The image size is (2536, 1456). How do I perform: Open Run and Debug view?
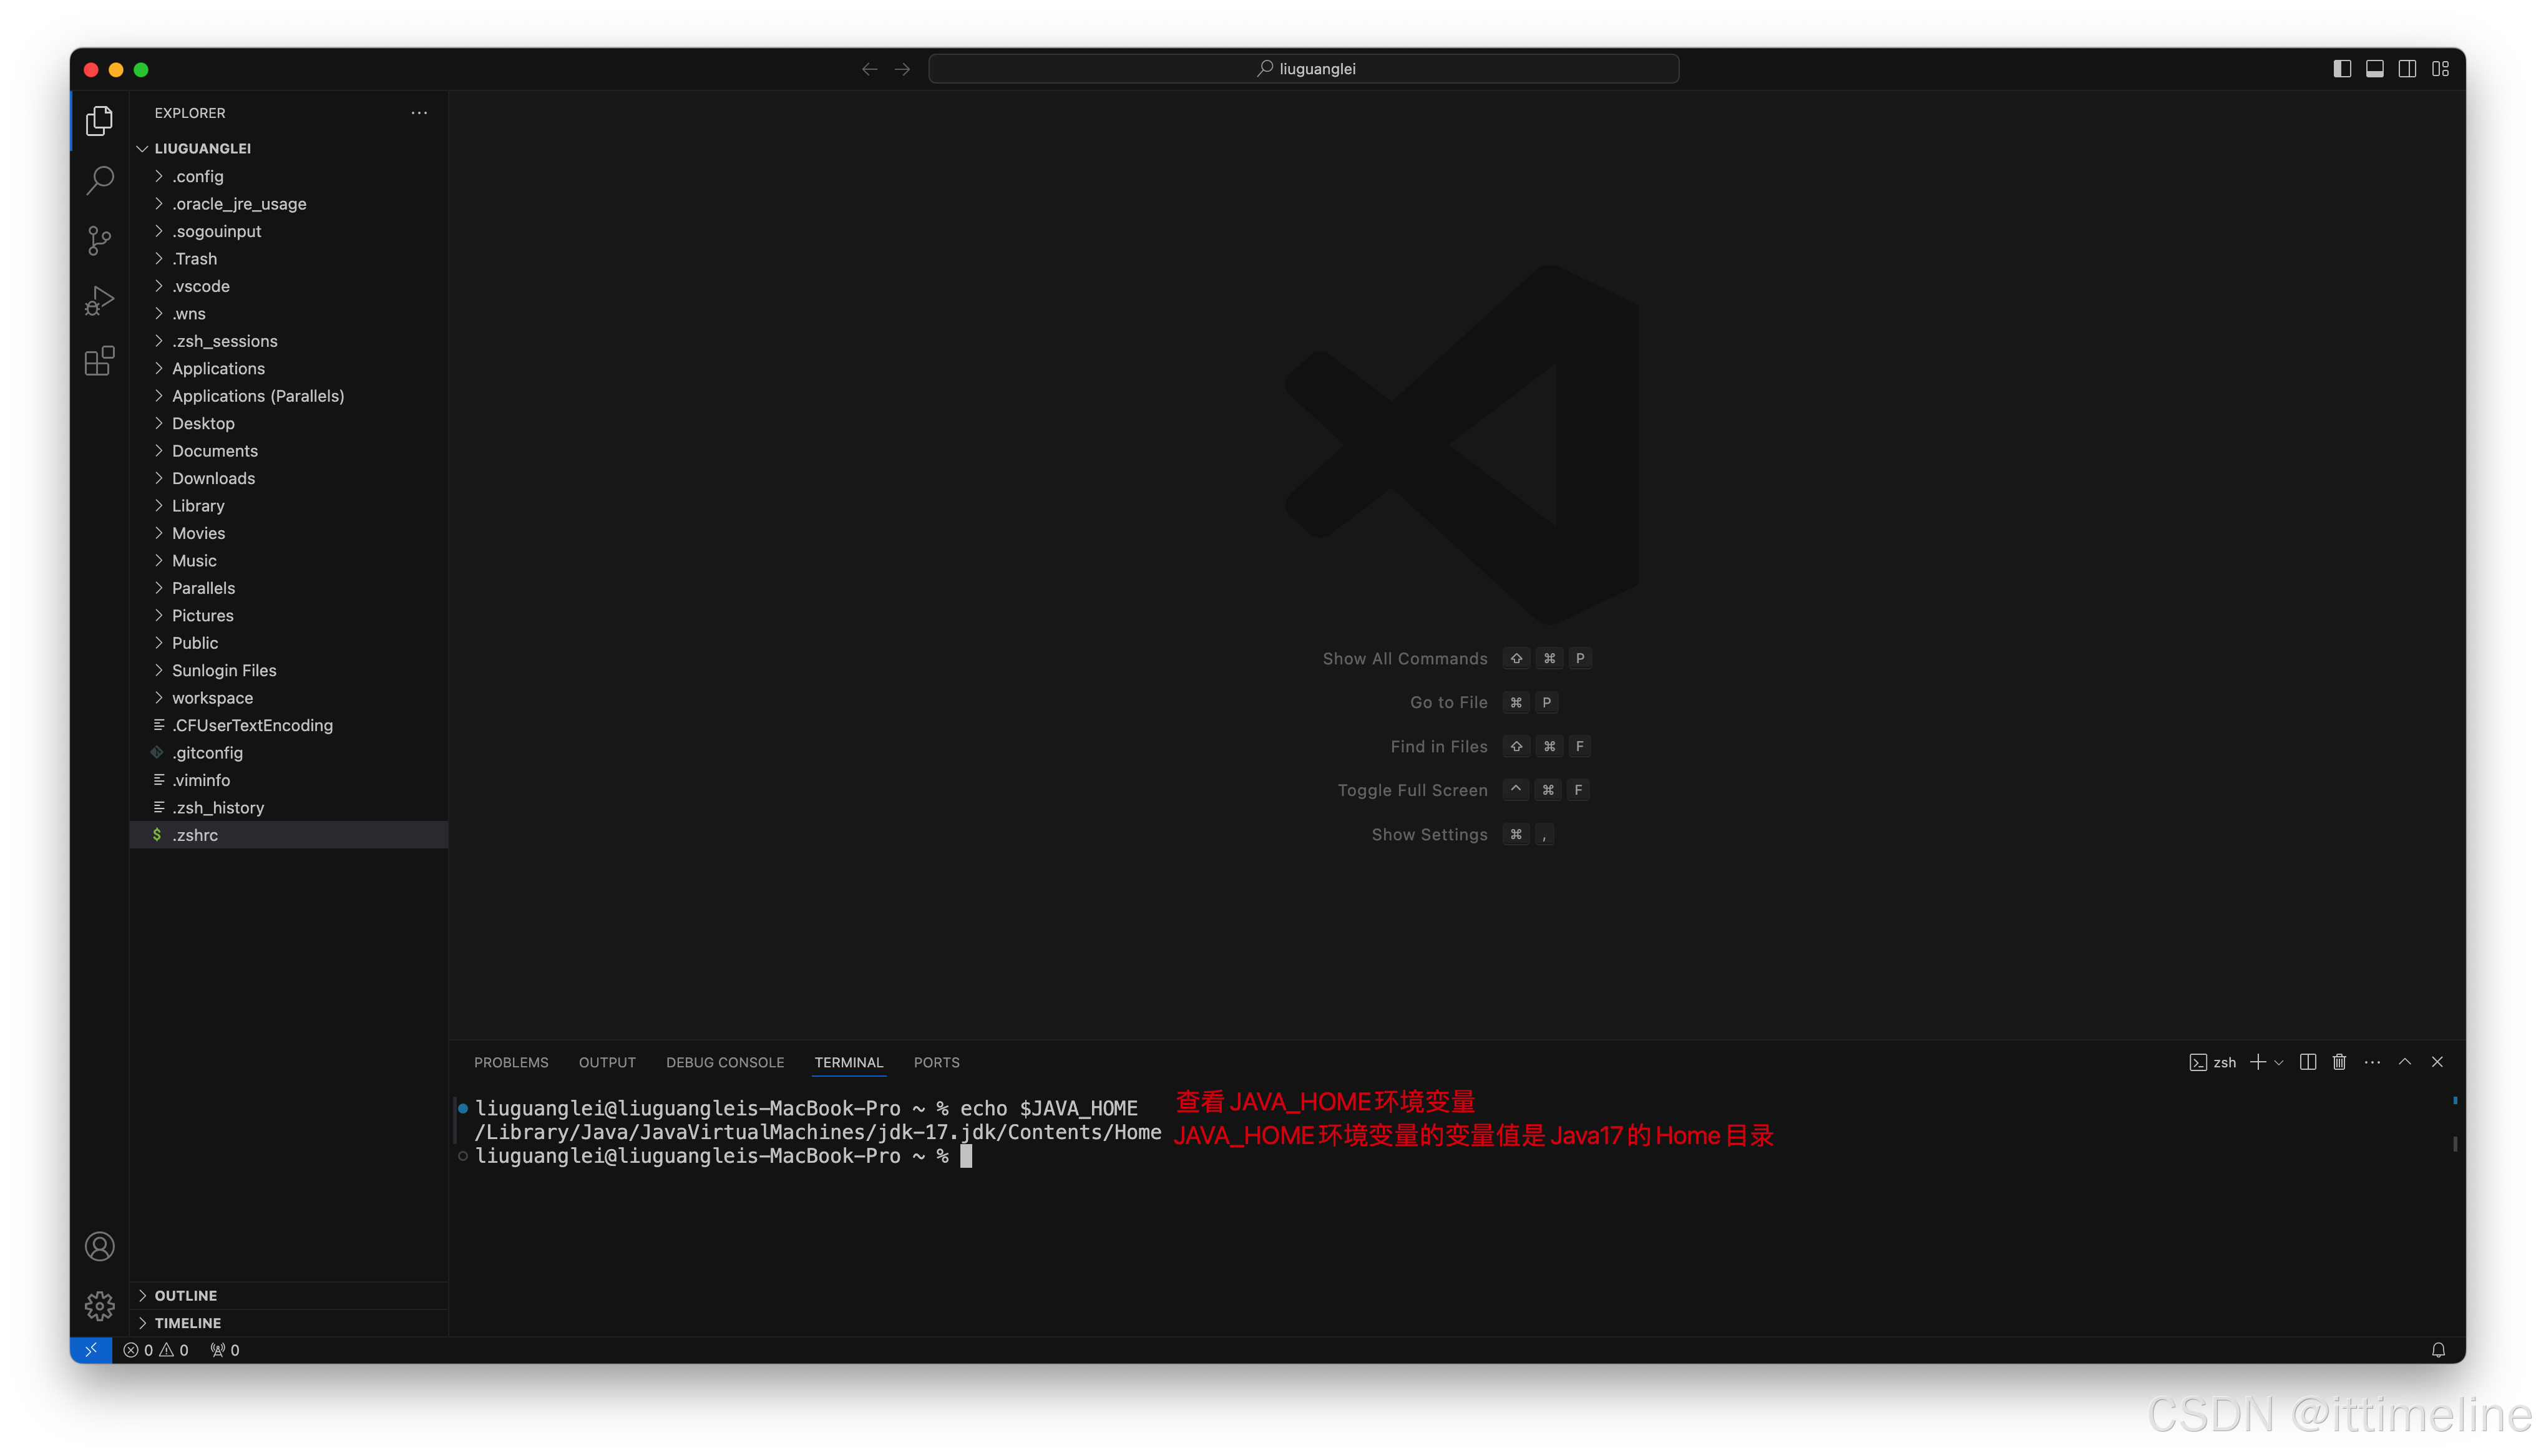99,300
